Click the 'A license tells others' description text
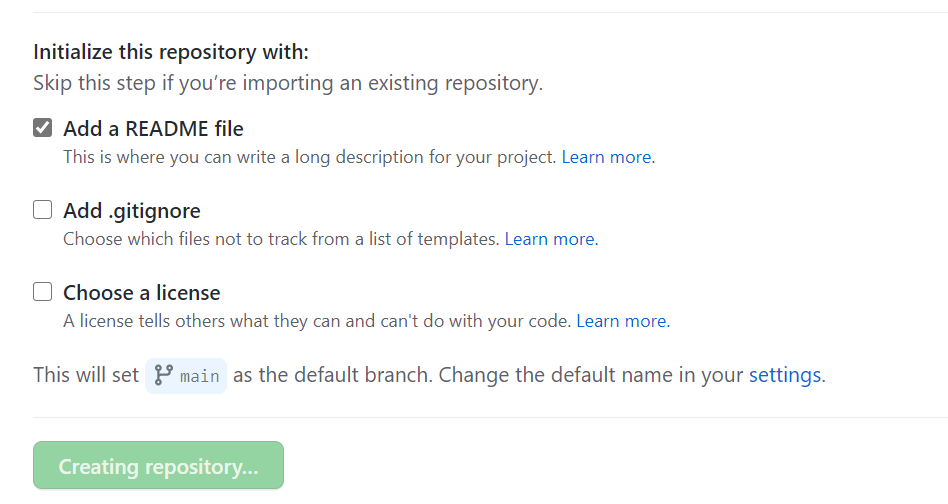948x504 pixels. click(x=317, y=321)
